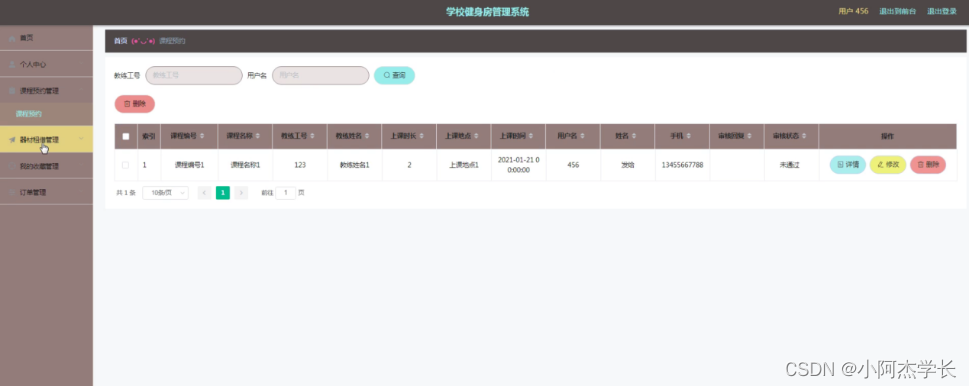
Task: Click the 首页 breadcrumb link
Action: point(120,41)
